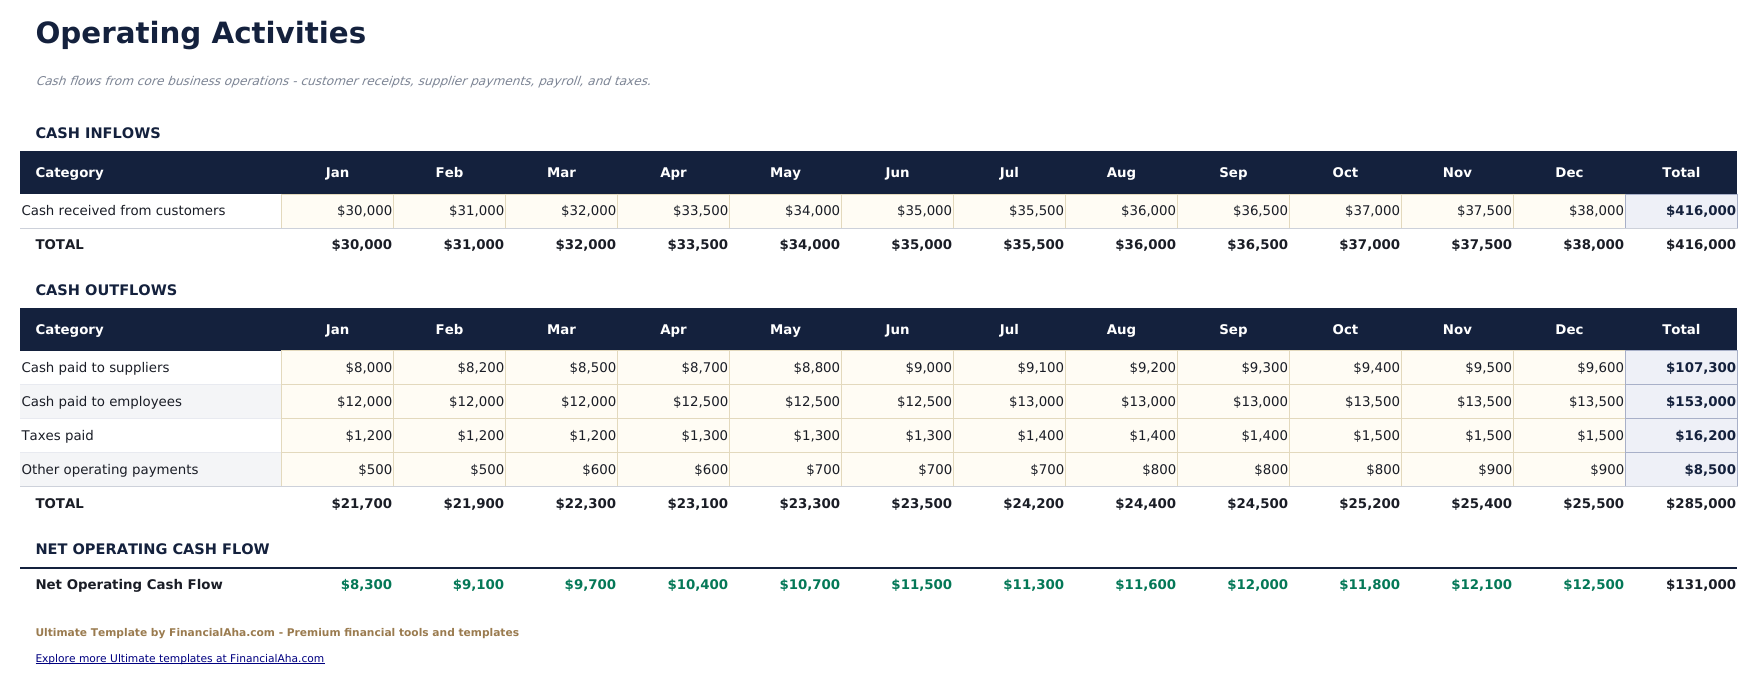
Task: Select the Total column header in Cash Outflows table
Action: click(x=1681, y=330)
